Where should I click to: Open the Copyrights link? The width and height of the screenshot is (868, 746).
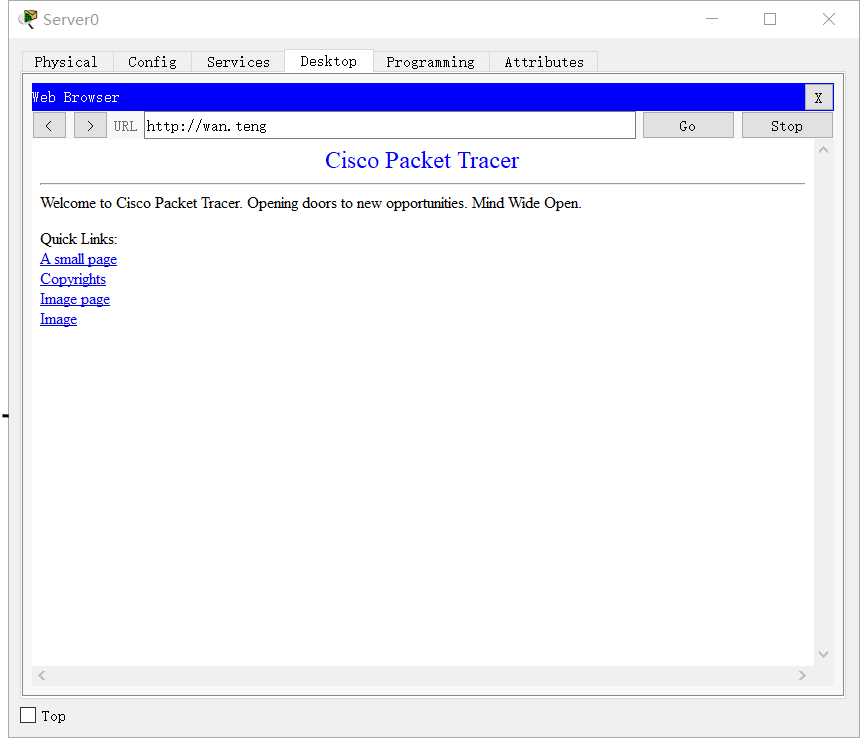pyautogui.click(x=73, y=279)
